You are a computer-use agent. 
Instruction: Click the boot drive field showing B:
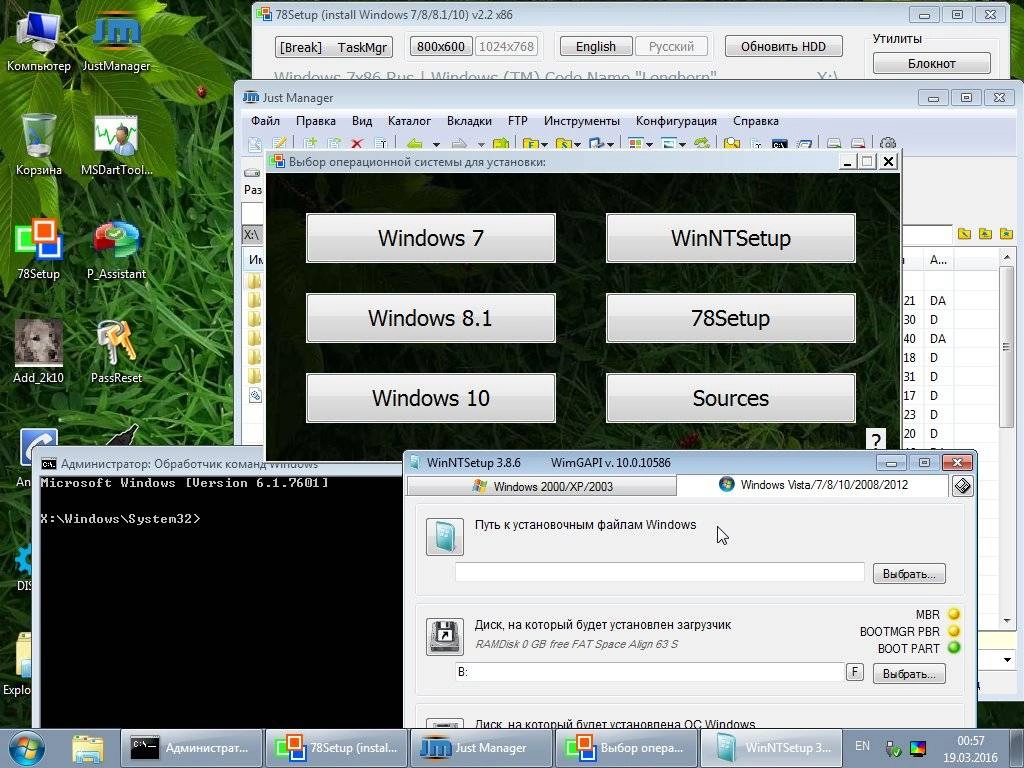[x=649, y=672]
